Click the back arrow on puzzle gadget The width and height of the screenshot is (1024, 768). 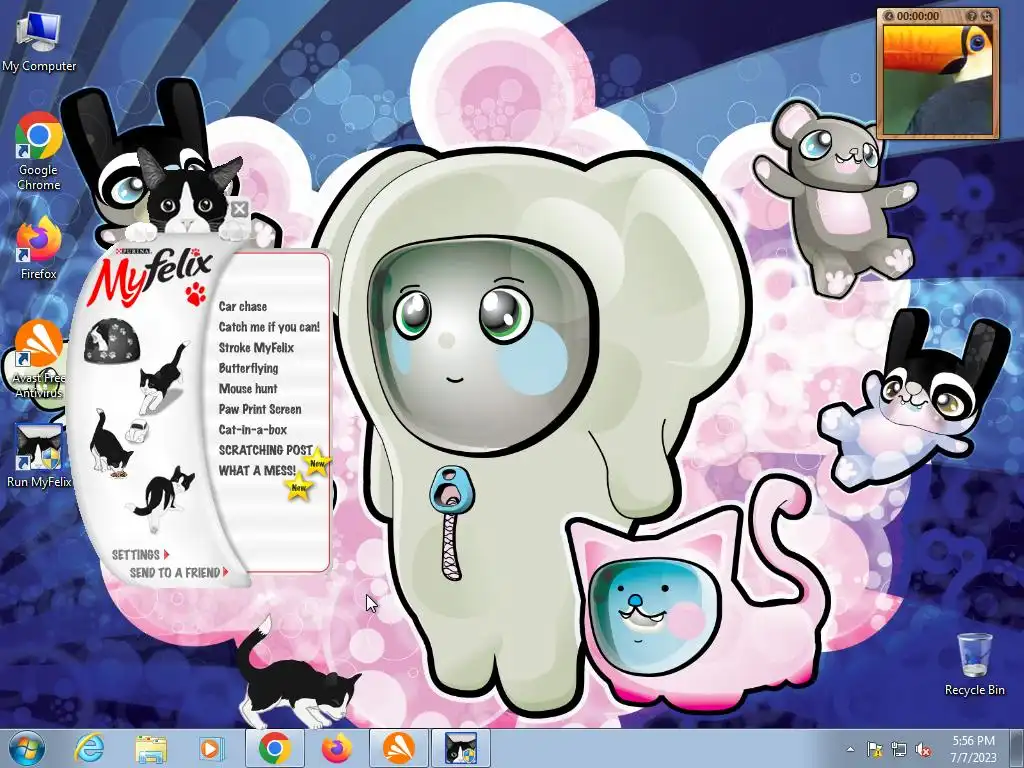[x=889, y=16]
